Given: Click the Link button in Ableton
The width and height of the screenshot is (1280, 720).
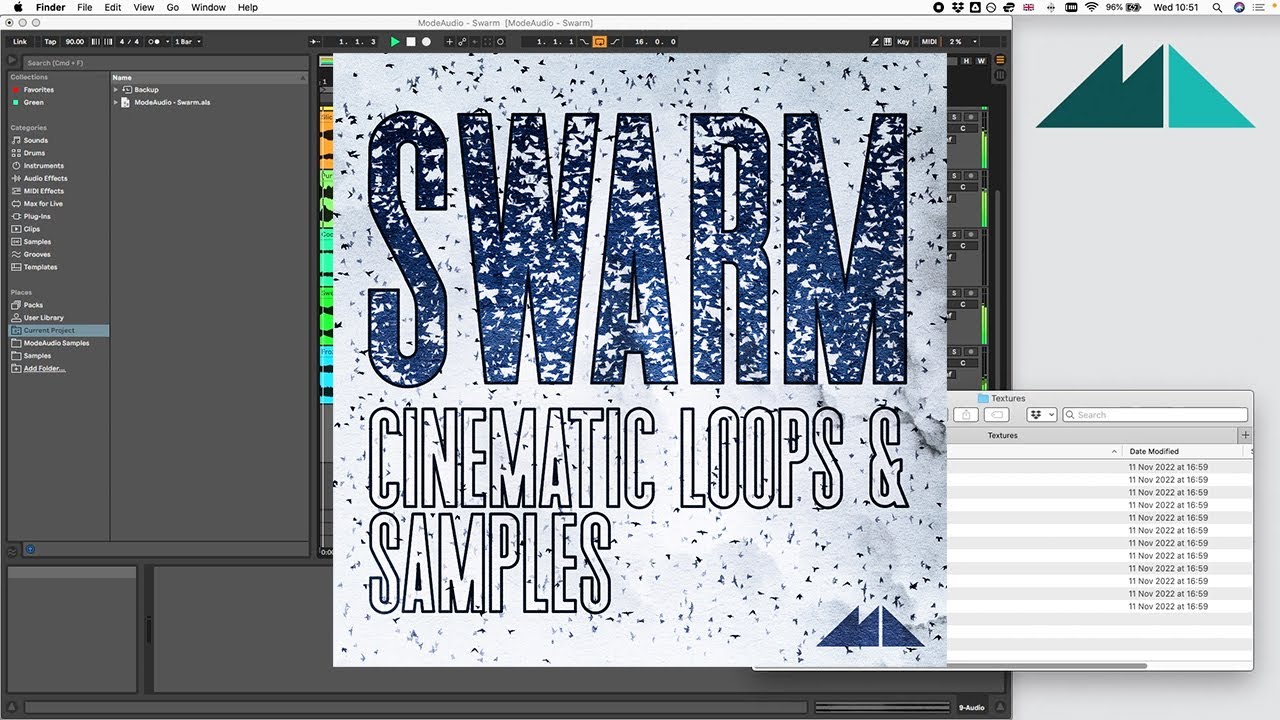Looking at the screenshot, I should [x=20, y=42].
